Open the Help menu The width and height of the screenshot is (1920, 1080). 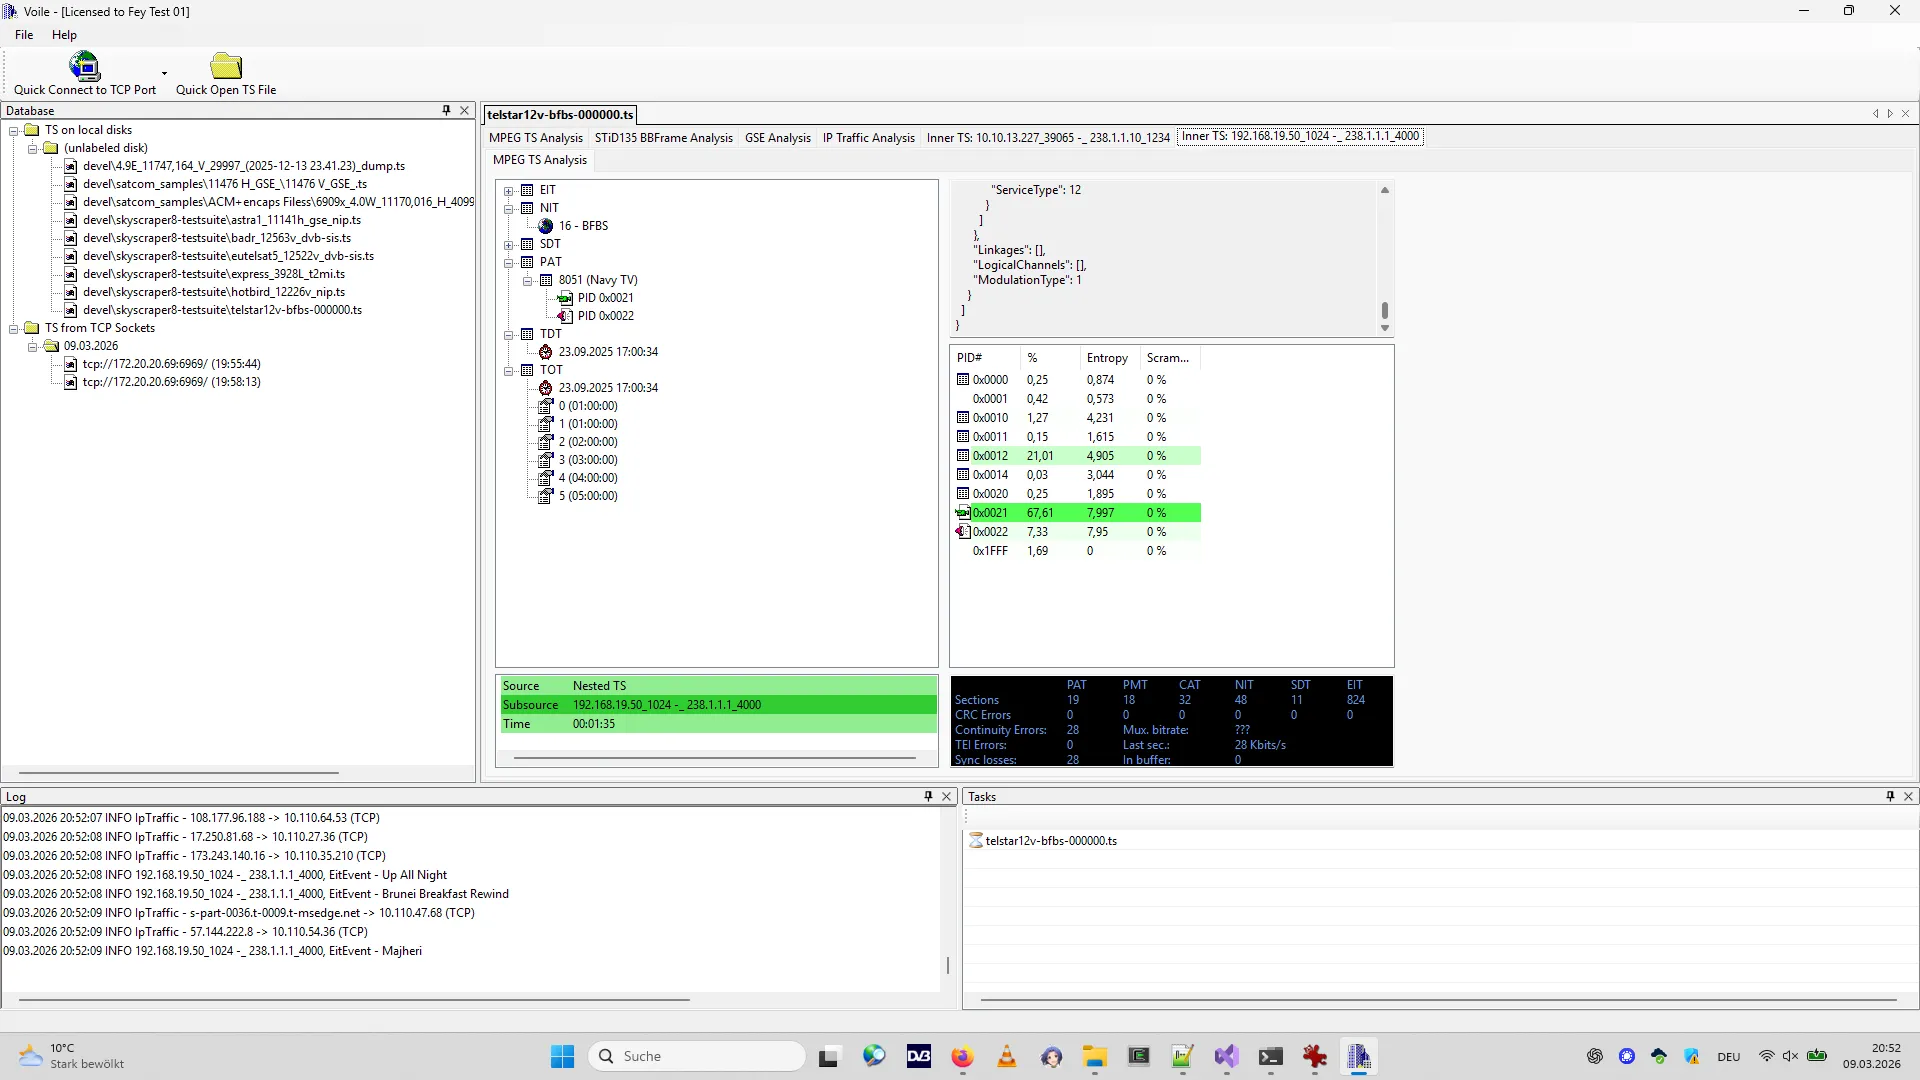64,35
